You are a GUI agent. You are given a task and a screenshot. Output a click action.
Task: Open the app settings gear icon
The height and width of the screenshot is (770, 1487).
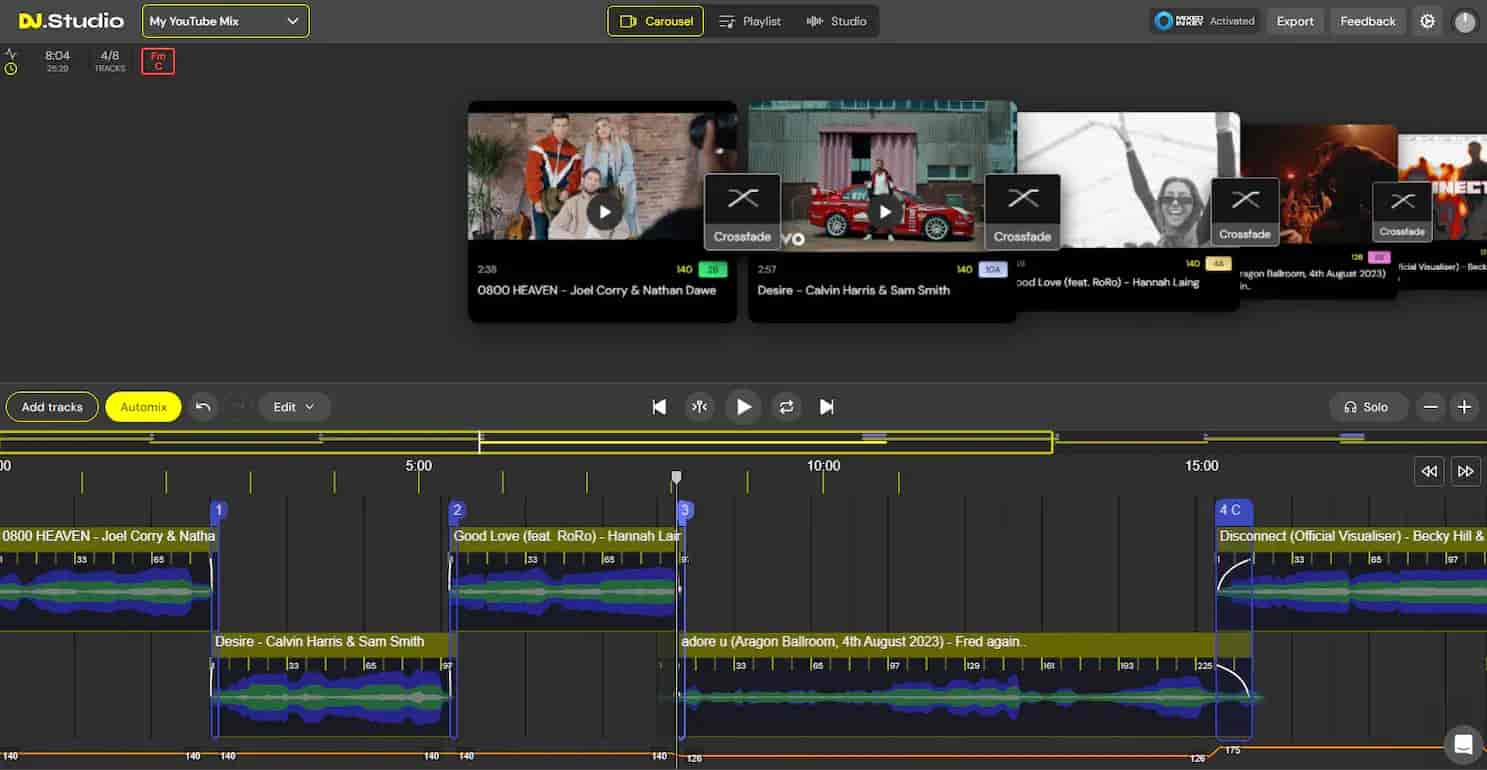[x=1428, y=20]
